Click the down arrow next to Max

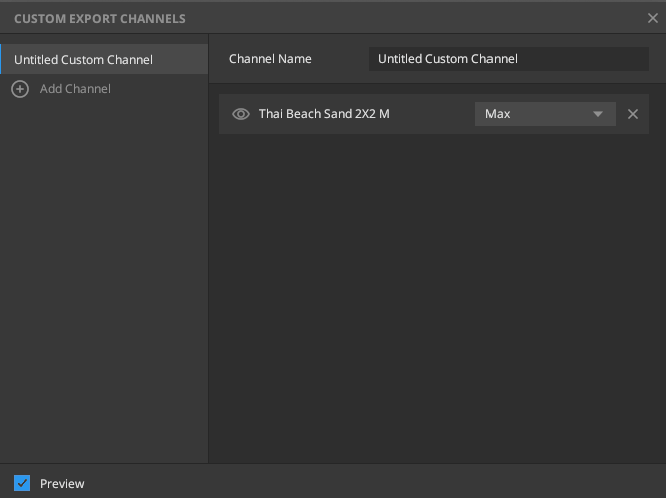[598, 114]
